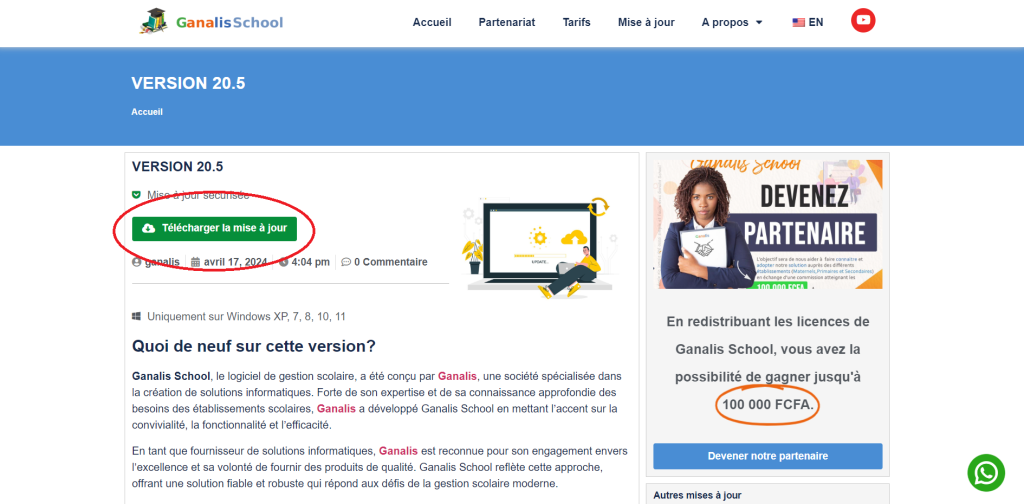
Task: Click the US flag language icon
Action: [x=798, y=22]
